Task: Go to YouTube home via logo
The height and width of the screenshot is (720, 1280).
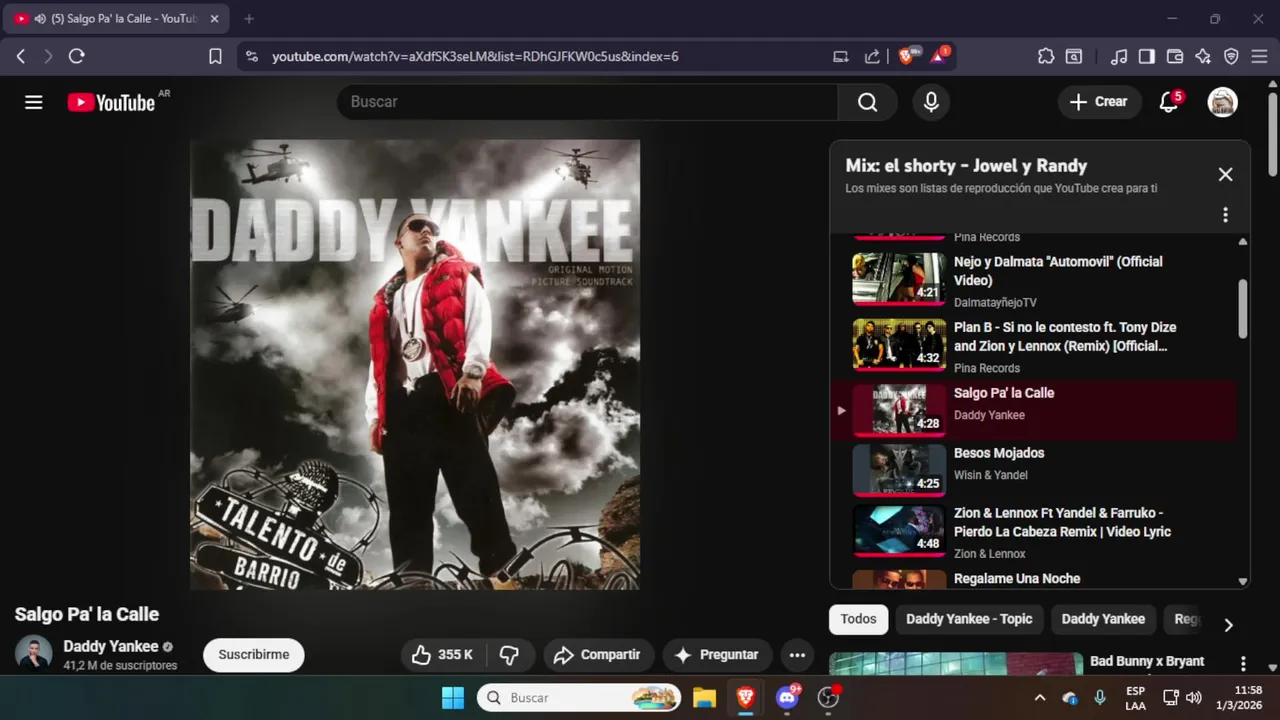Action: pos(111,102)
